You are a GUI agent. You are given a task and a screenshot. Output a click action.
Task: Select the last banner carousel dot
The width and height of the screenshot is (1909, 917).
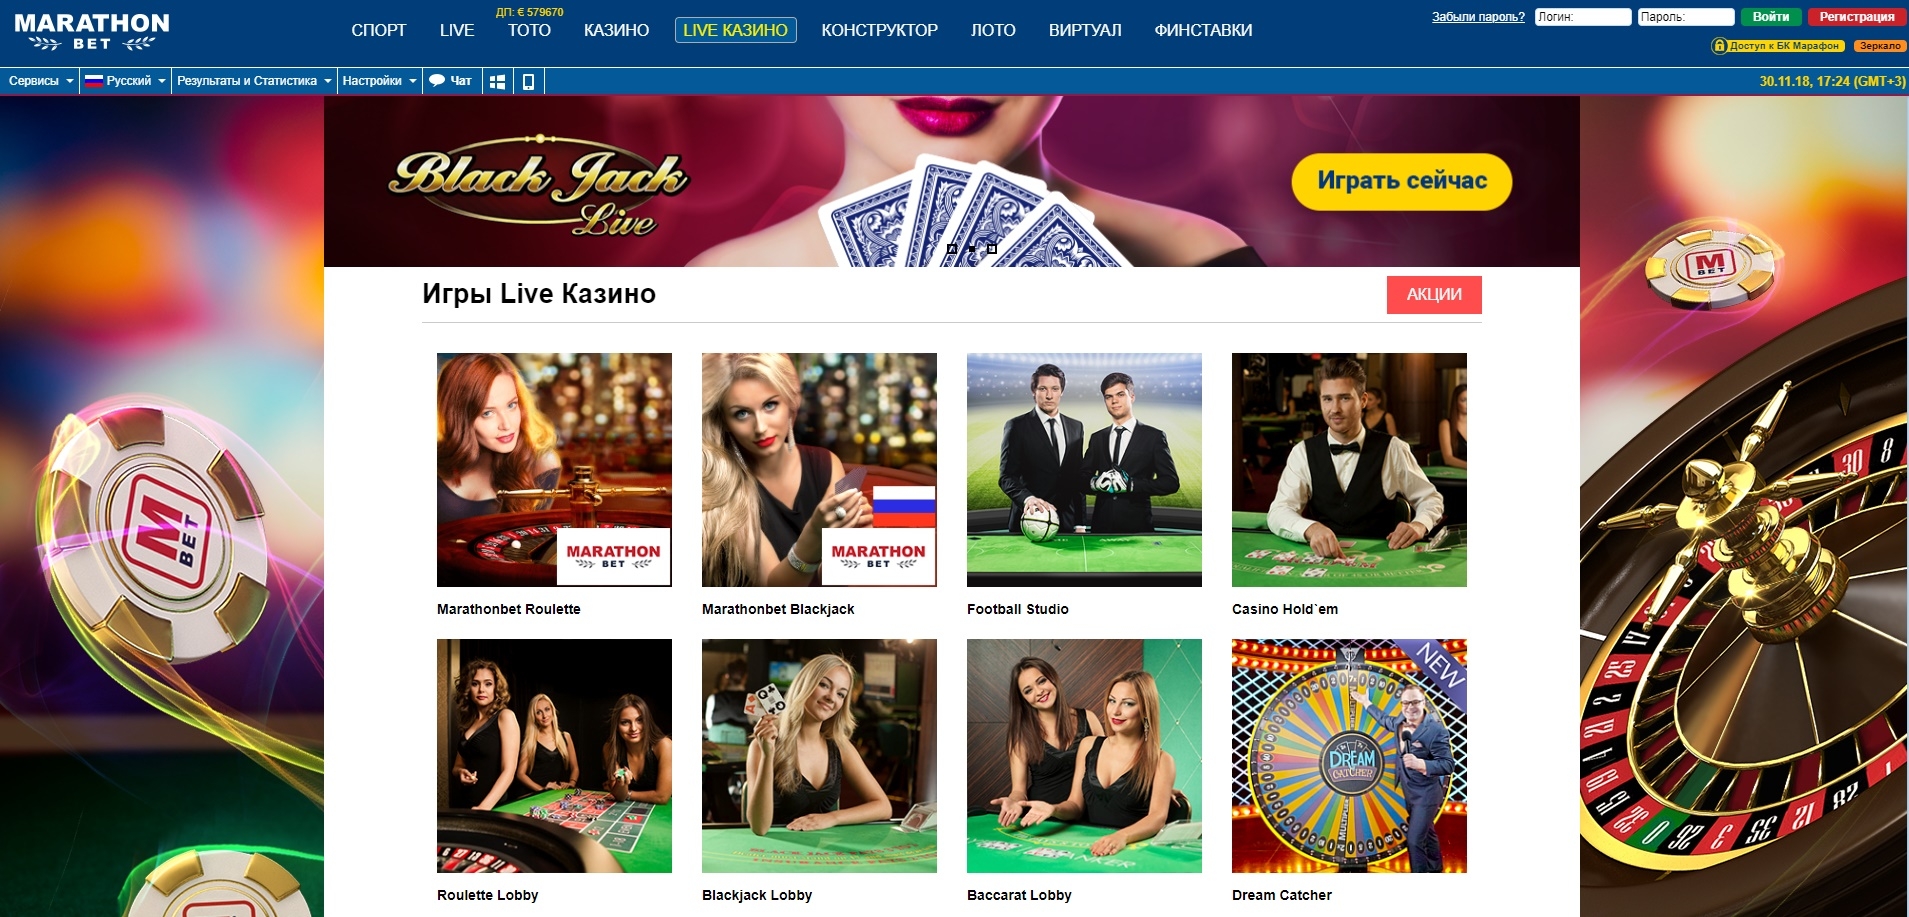992,249
